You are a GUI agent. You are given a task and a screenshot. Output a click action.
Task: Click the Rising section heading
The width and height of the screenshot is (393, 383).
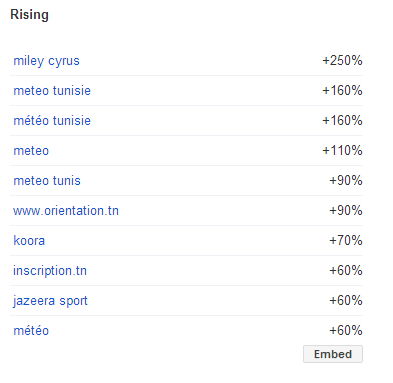tap(30, 15)
